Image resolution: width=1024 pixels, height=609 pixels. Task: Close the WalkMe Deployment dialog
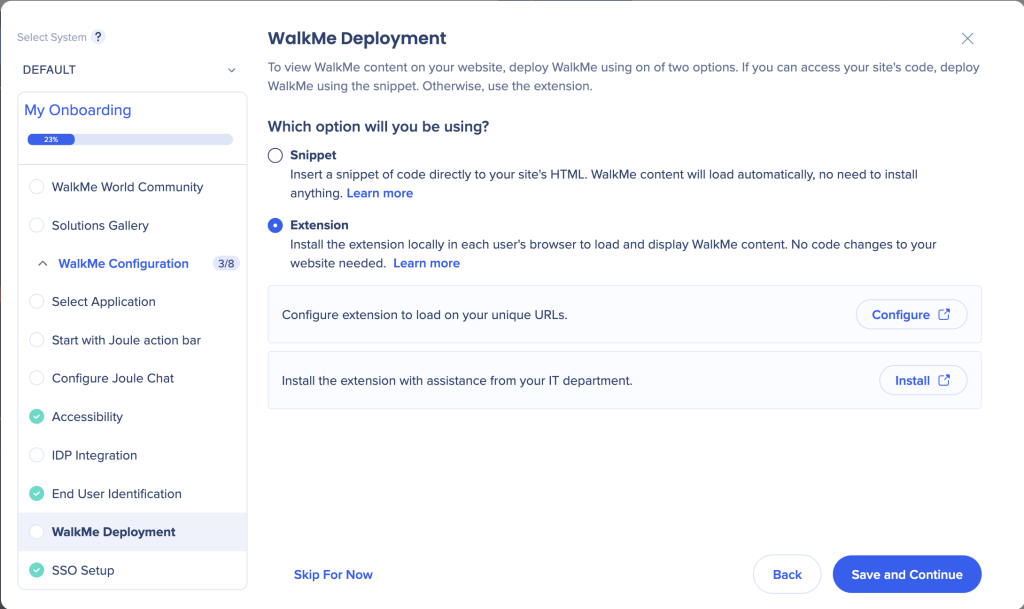click(x=967, y=39)
